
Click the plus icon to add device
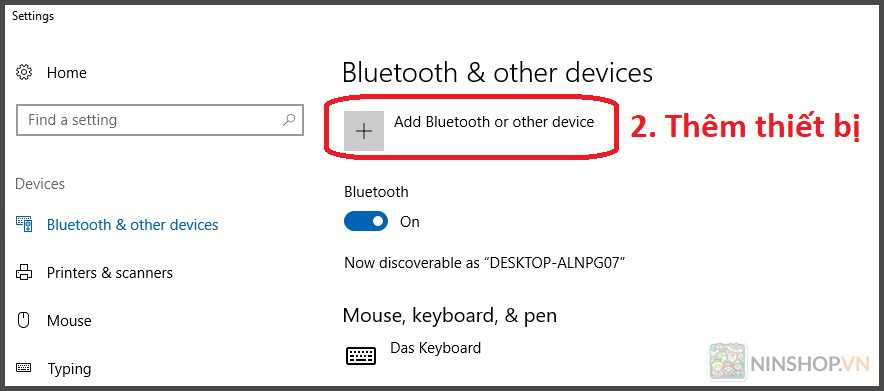[364, 131]
